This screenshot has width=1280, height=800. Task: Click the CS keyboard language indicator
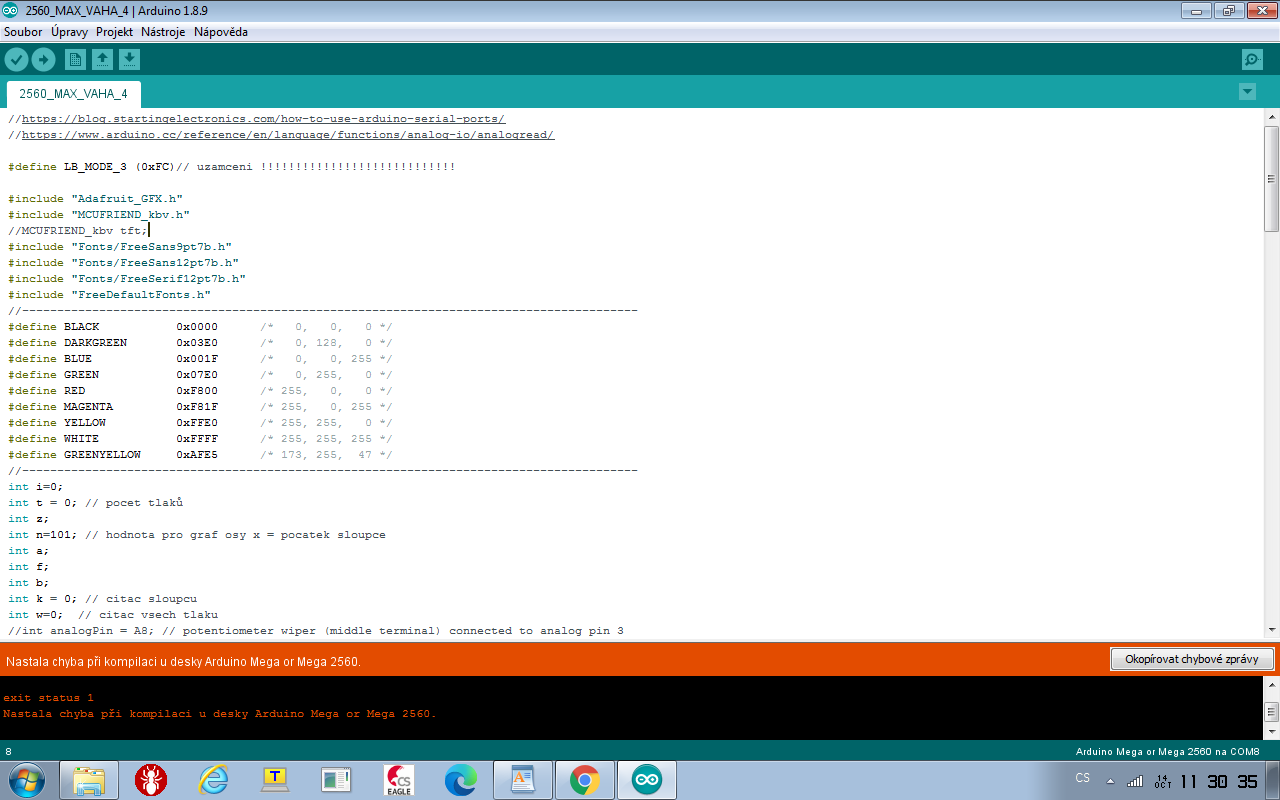coord(1083,778)
